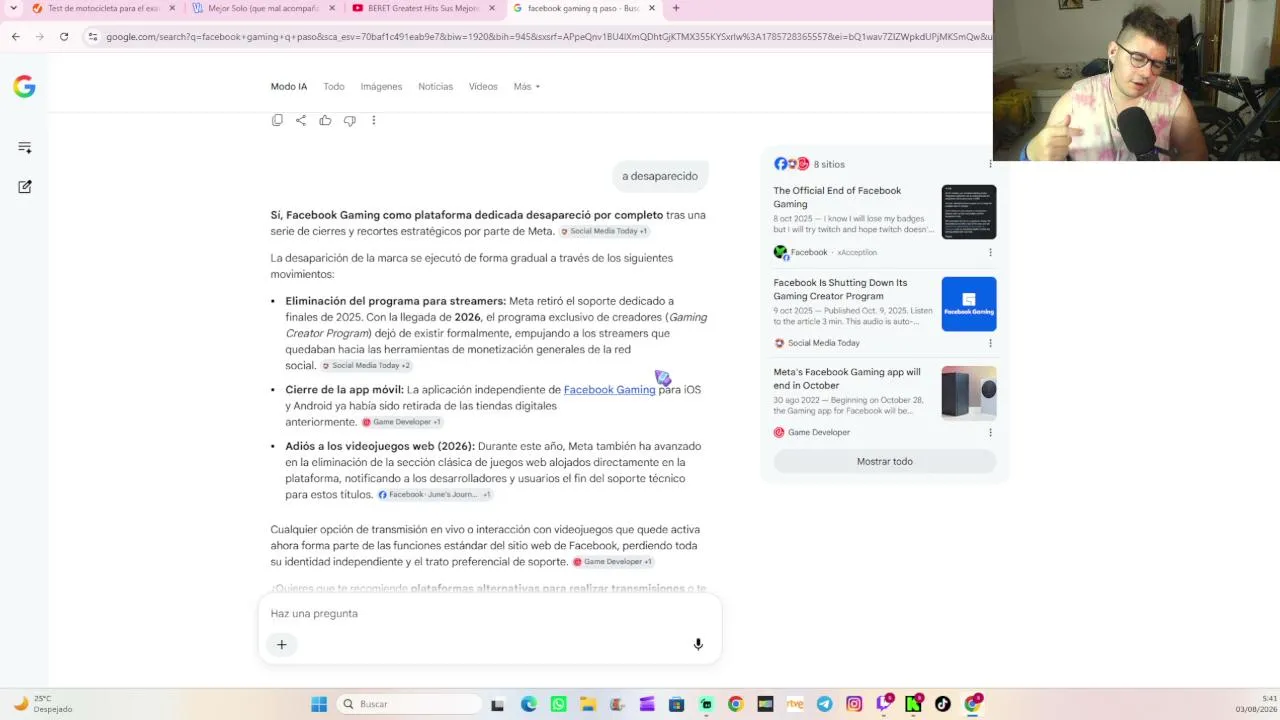Open options menu of 8 sitios panel
The image size is (1280, 720).
(990, 164)
